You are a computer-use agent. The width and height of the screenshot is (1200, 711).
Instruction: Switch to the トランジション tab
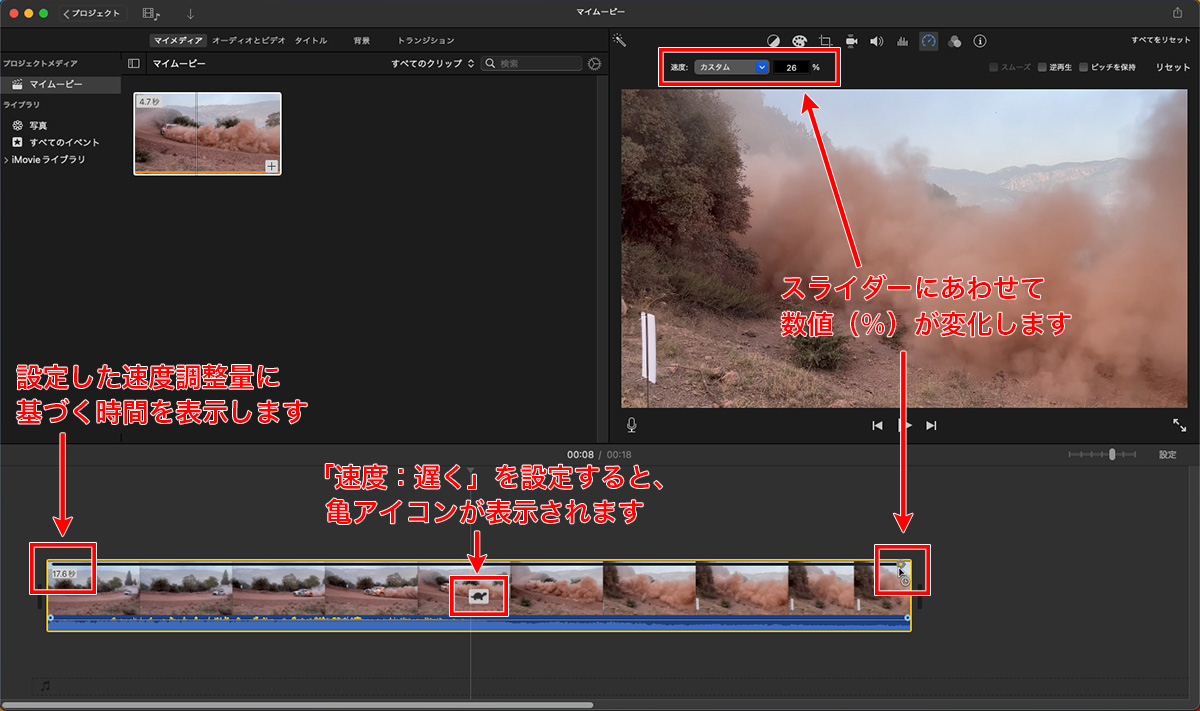pos(425,41)
